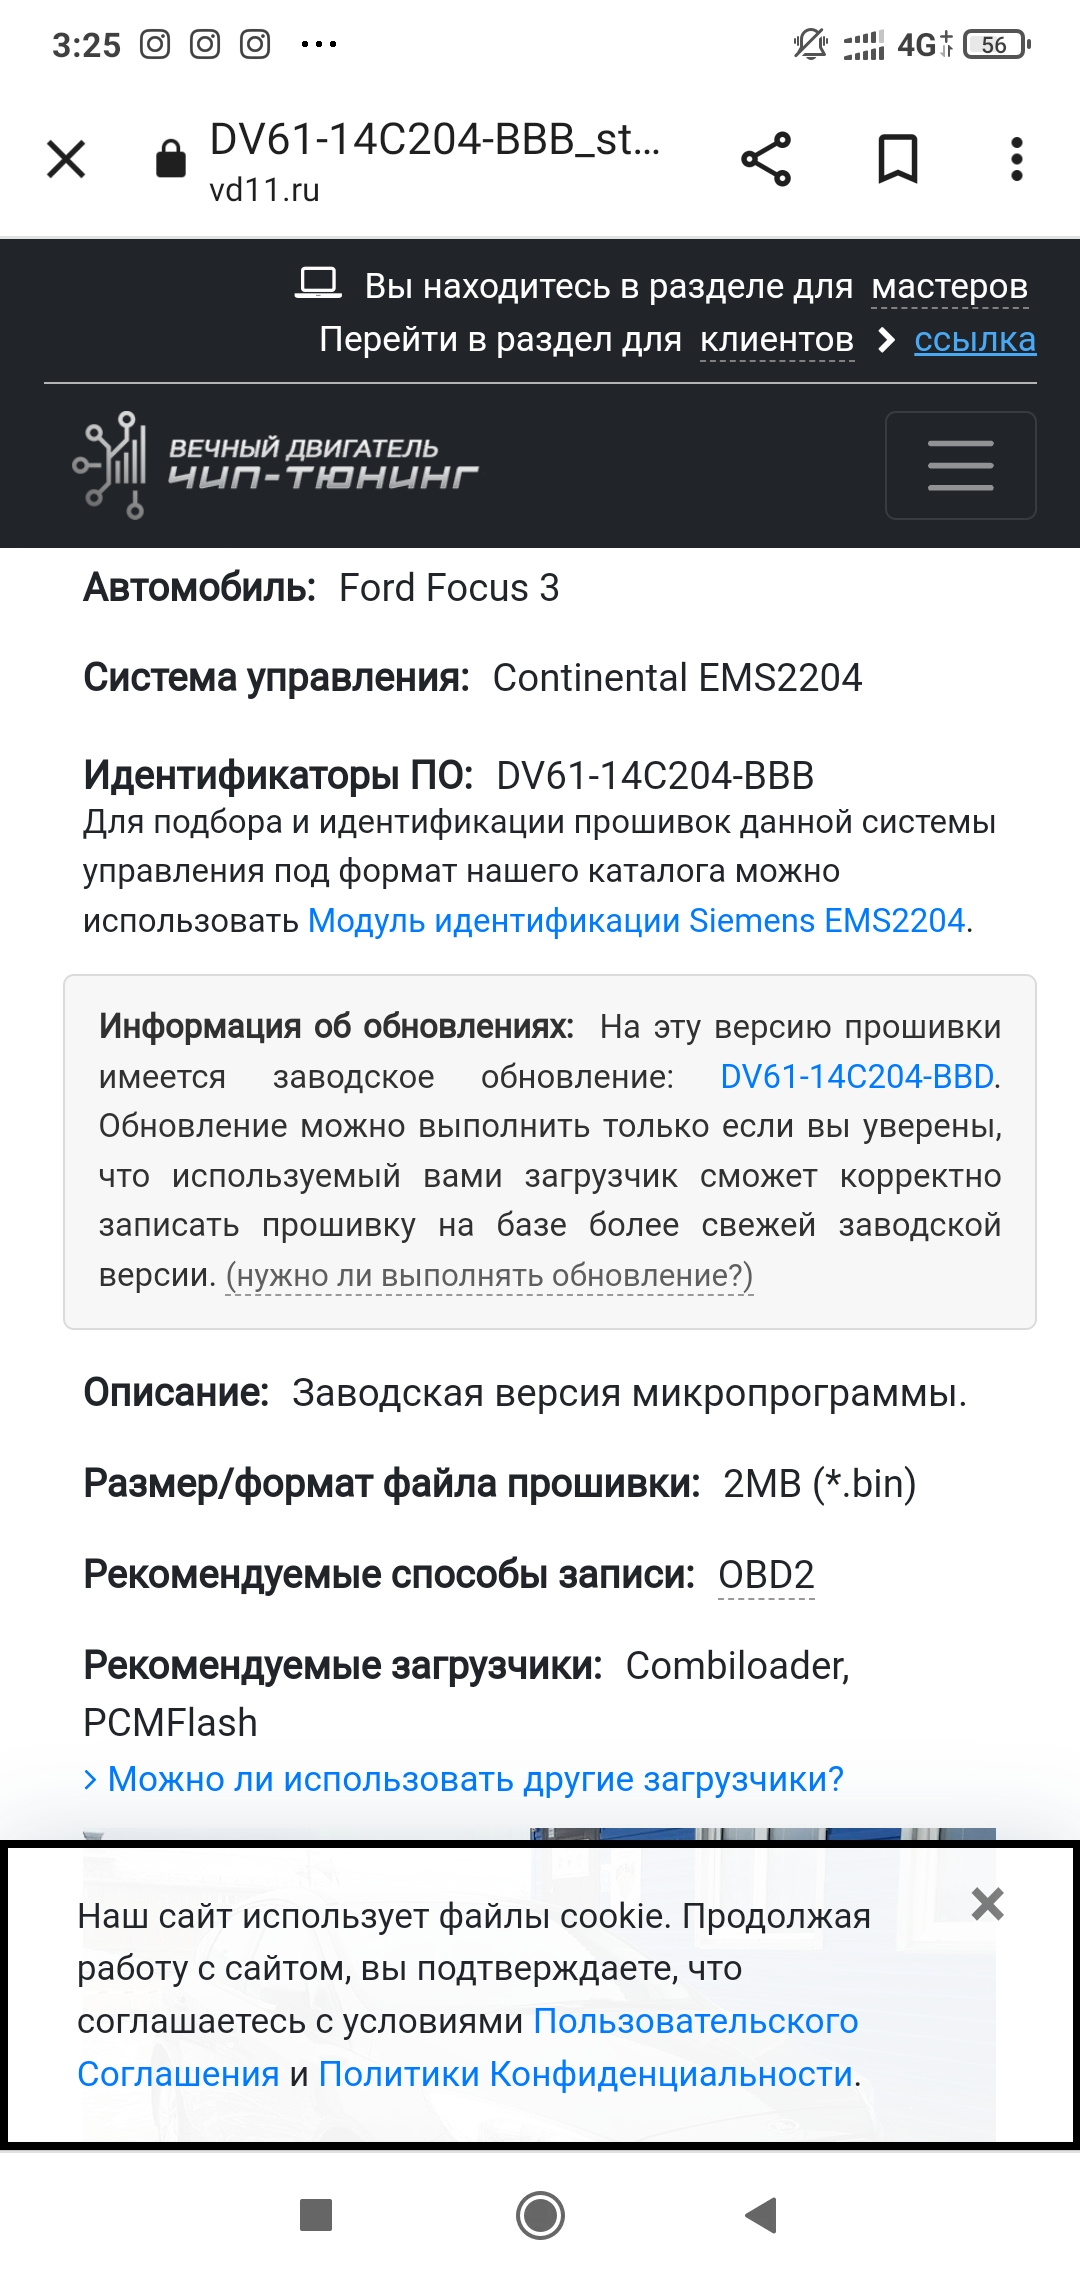
Task: Open the three-dot browser menu
Action: tap(1016, 159)
